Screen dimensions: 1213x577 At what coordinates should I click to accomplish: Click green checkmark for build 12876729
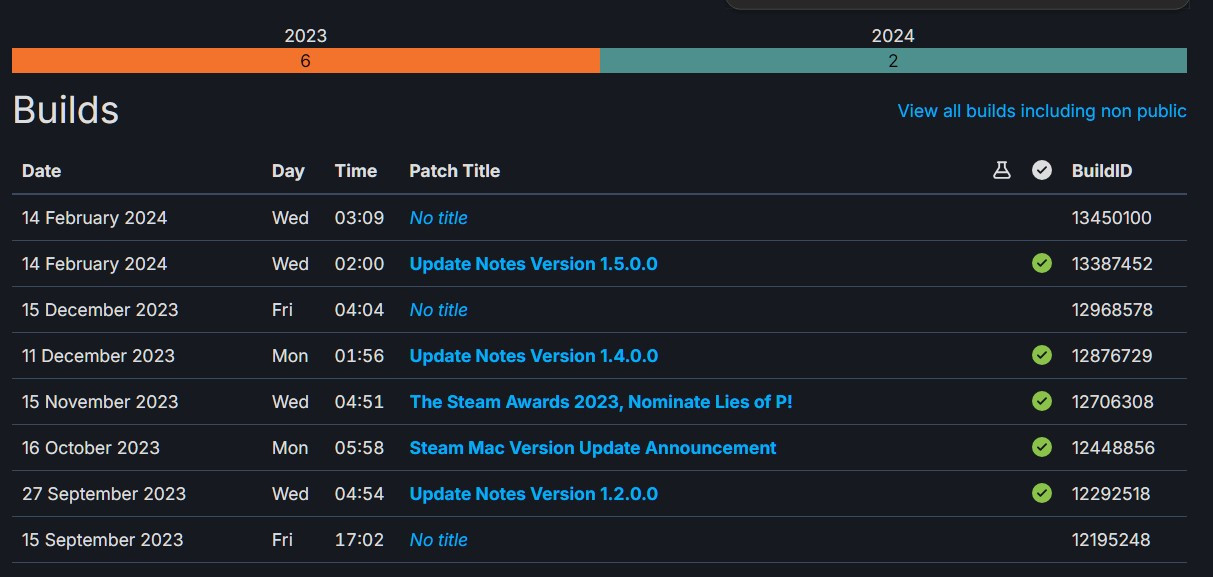[x=1042, y=356]
